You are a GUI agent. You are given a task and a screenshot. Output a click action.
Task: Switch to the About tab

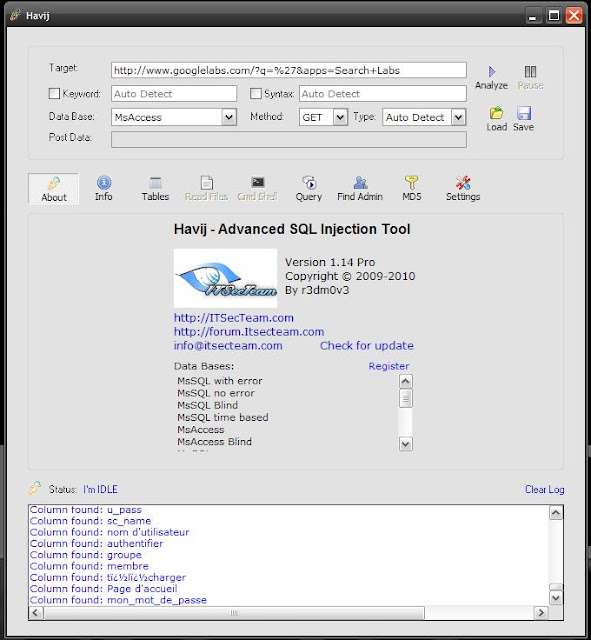click(x=53, y=189)
